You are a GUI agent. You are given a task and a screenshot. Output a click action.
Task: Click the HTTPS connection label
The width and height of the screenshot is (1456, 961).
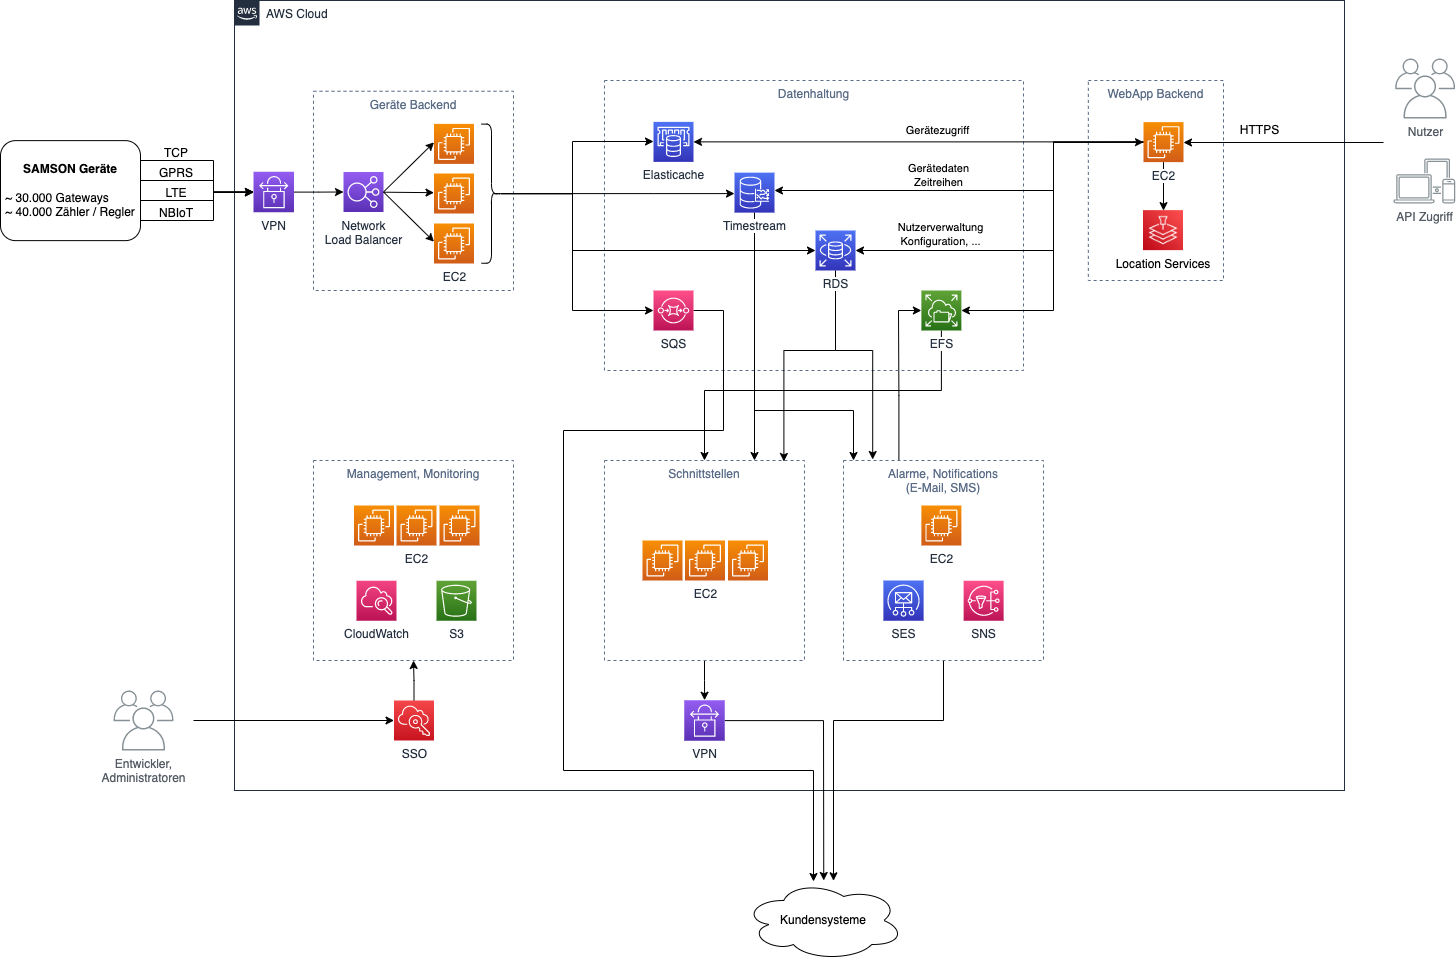coord(1259,130)
